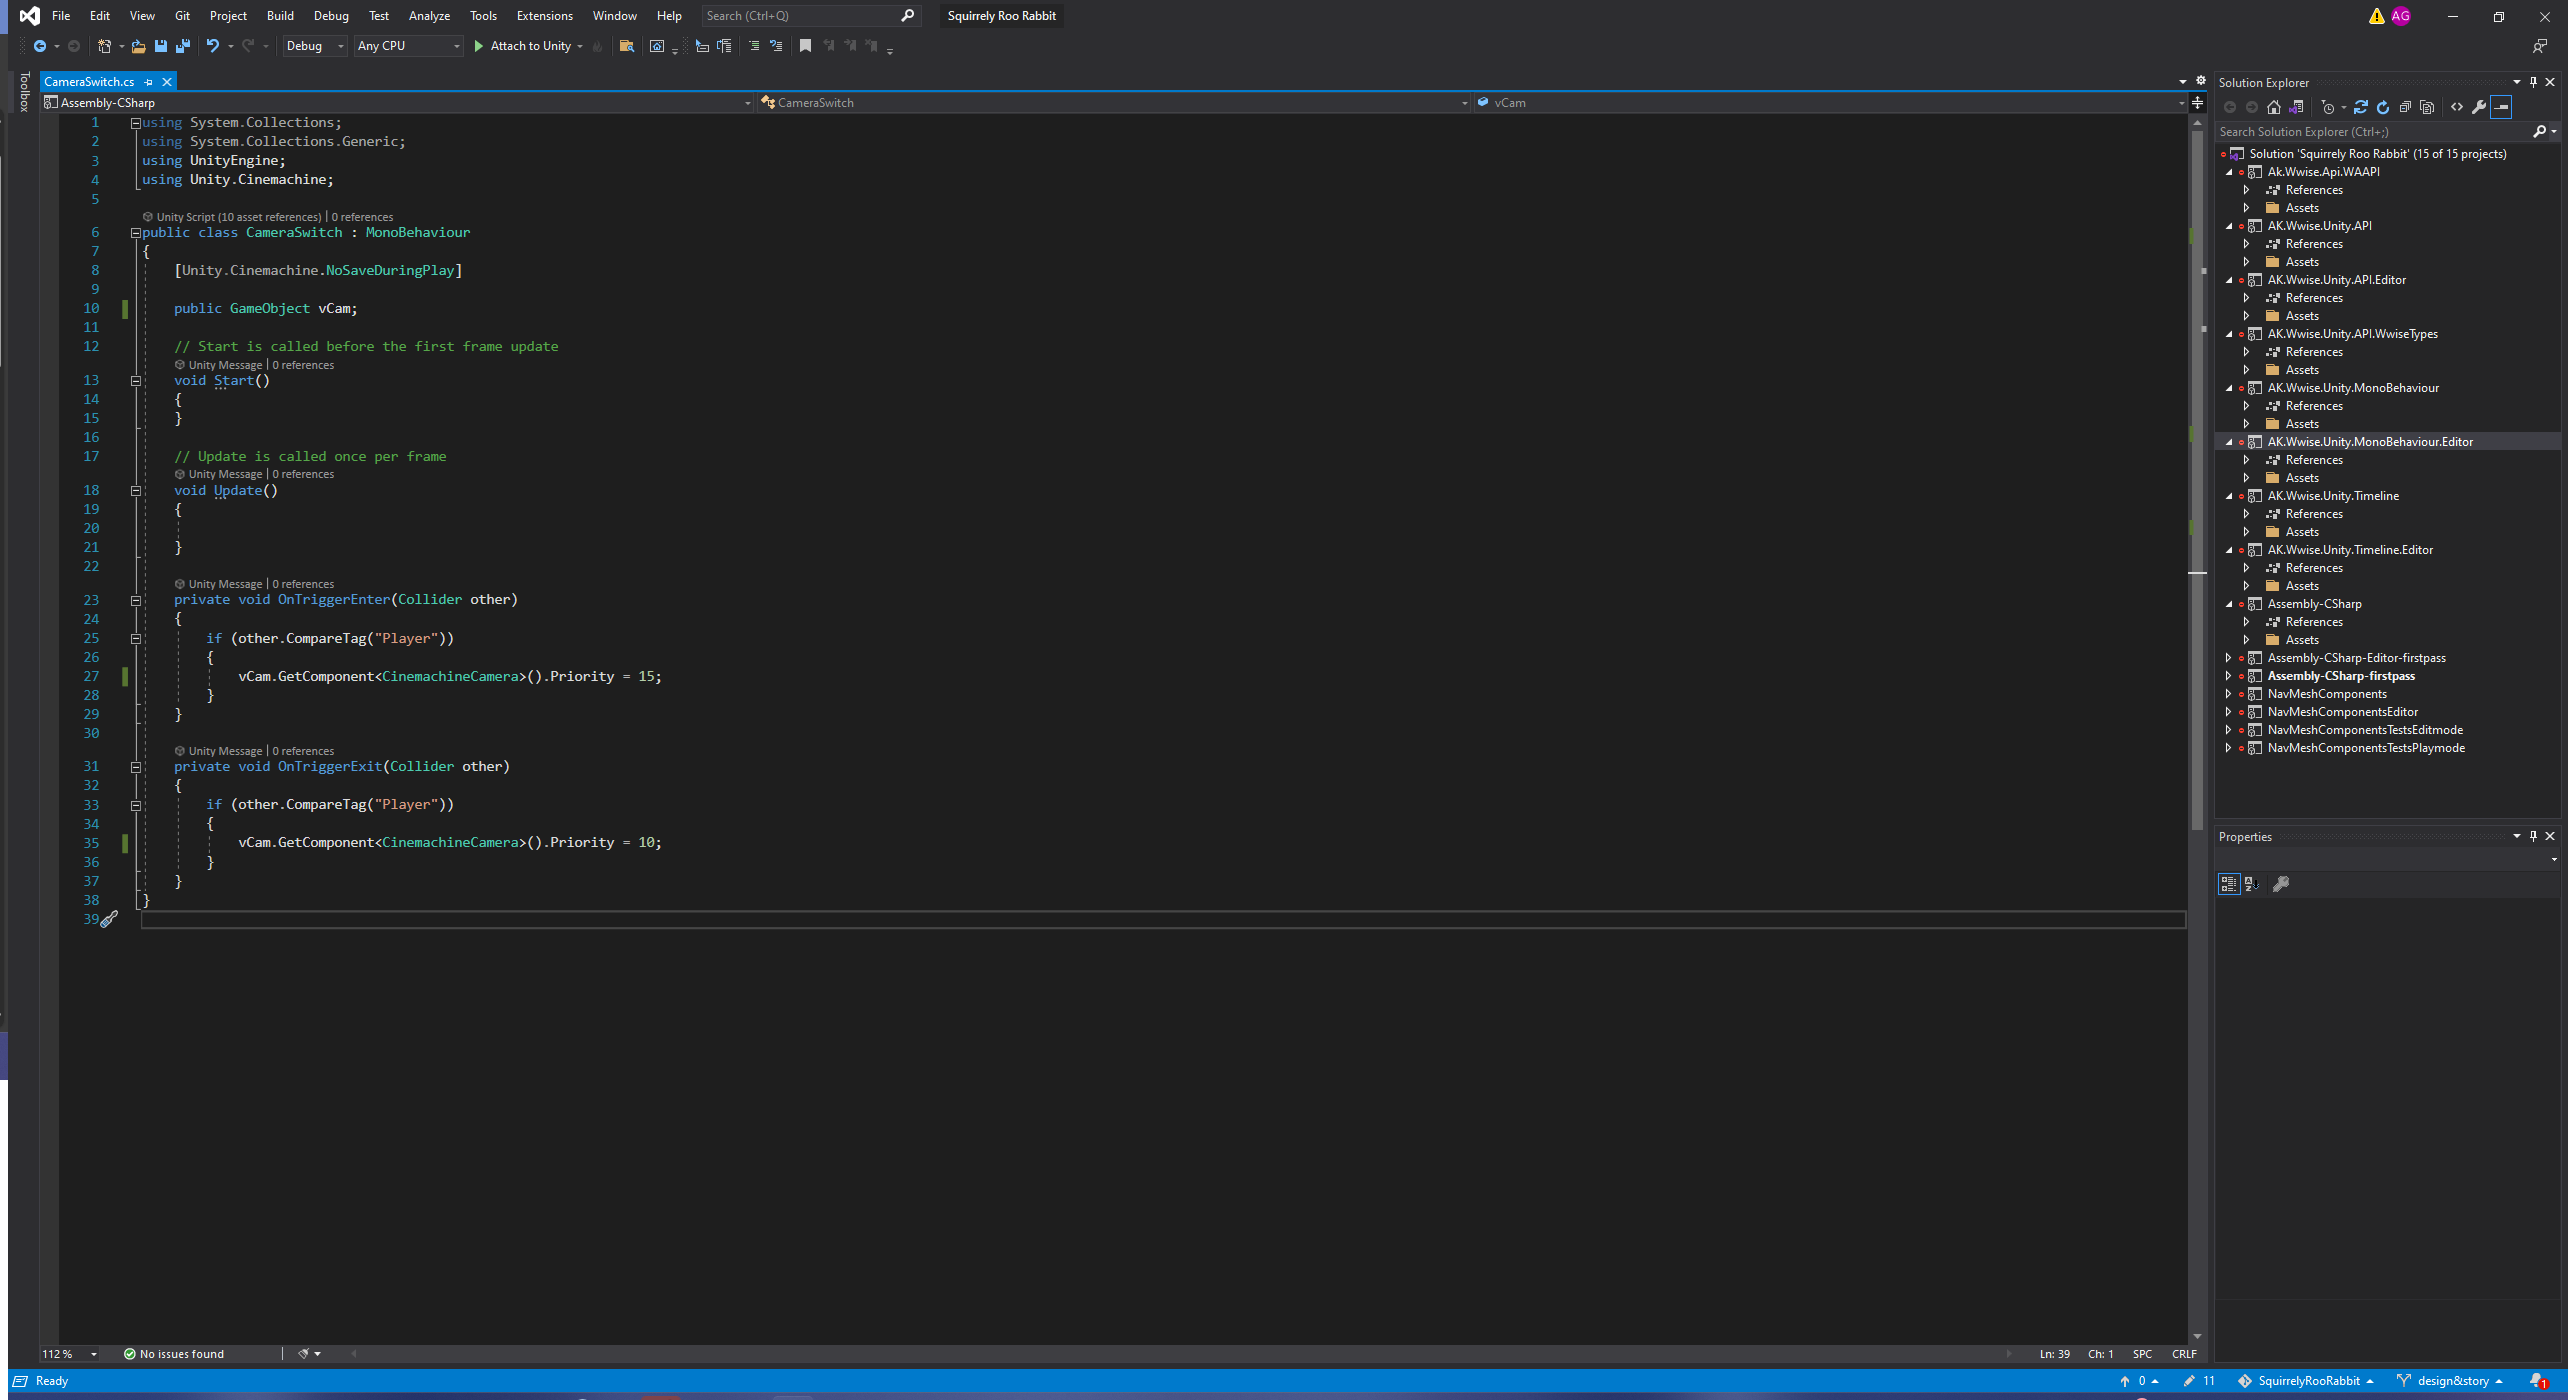Click the Save All toolbar icon
2568x1400 pixels.
(x=182, y=46)
